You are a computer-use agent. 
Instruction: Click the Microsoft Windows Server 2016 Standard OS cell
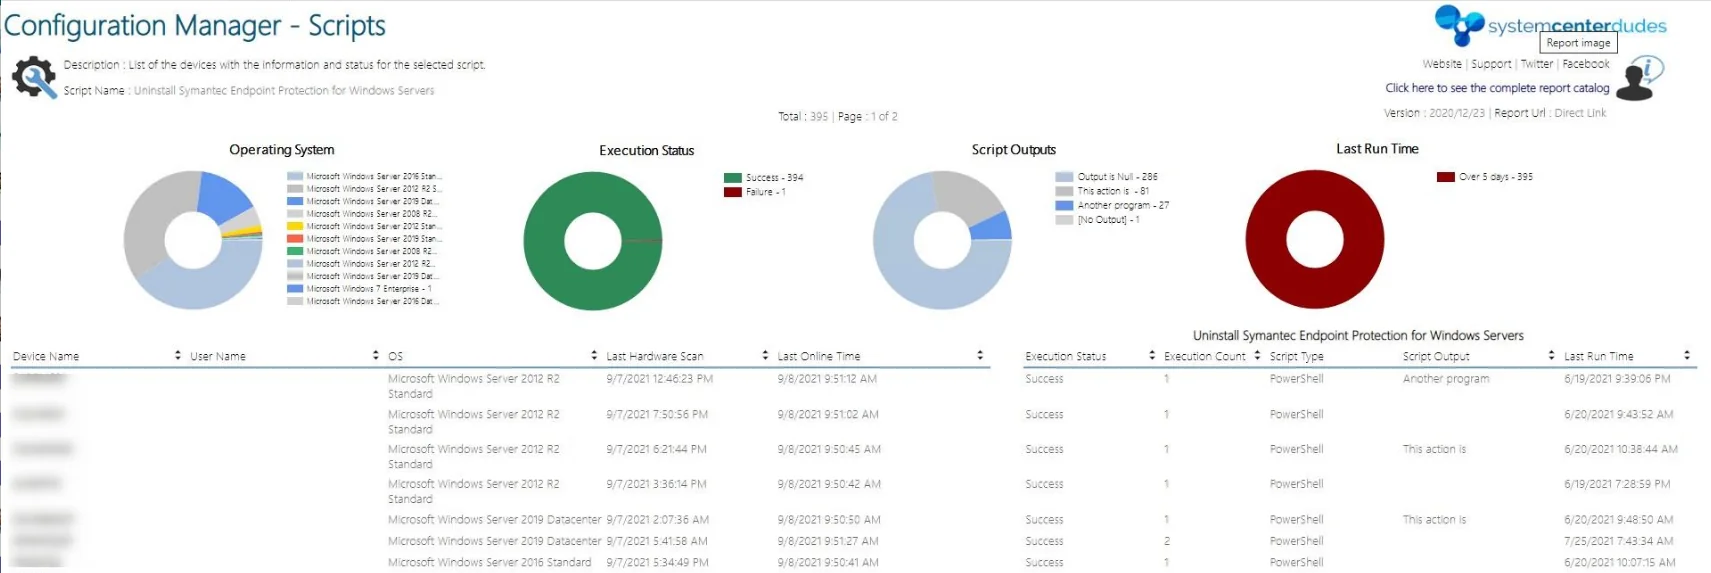489,562
